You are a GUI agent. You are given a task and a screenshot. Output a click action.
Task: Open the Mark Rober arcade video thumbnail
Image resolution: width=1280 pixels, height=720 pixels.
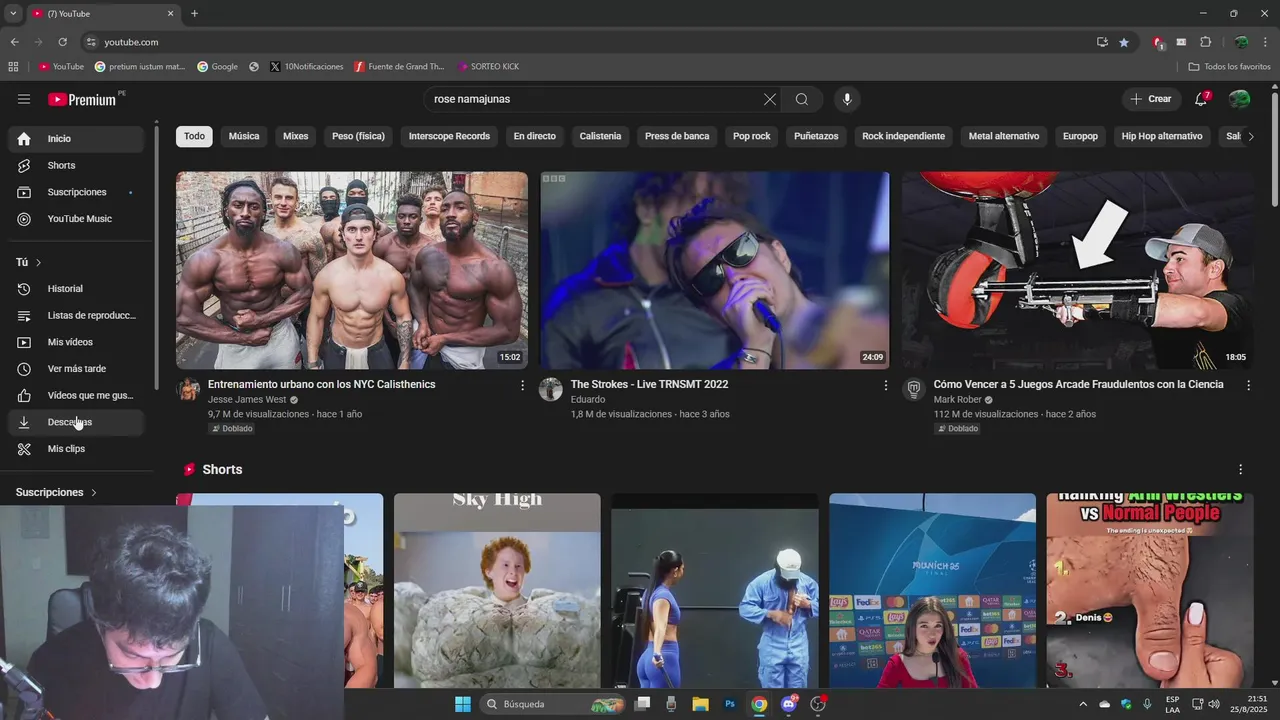click(1077, 270)
